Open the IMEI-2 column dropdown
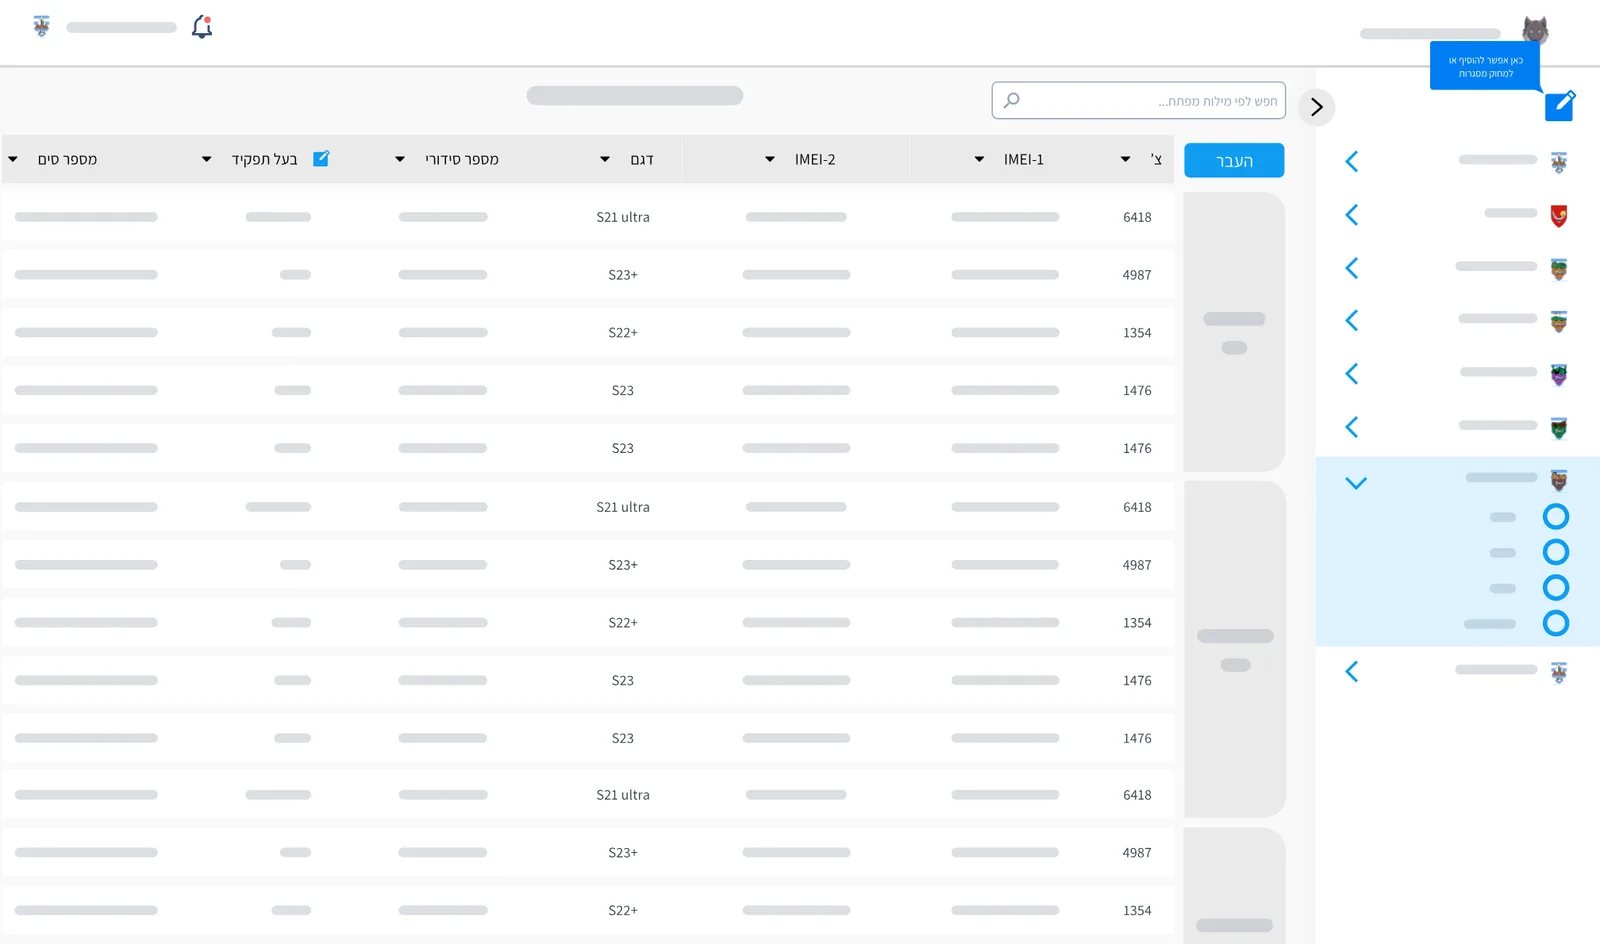1600x944 pixels. click(770, 160)
